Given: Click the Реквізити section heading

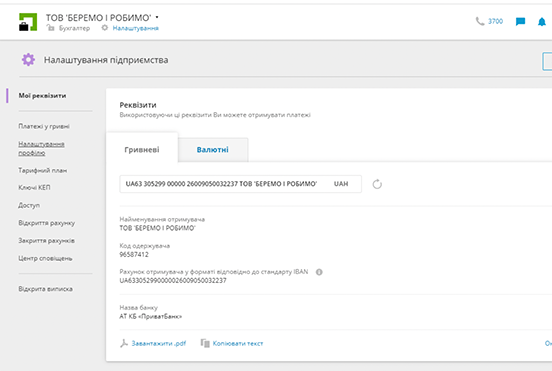Looking at the screenshot, I should [138, 105].
